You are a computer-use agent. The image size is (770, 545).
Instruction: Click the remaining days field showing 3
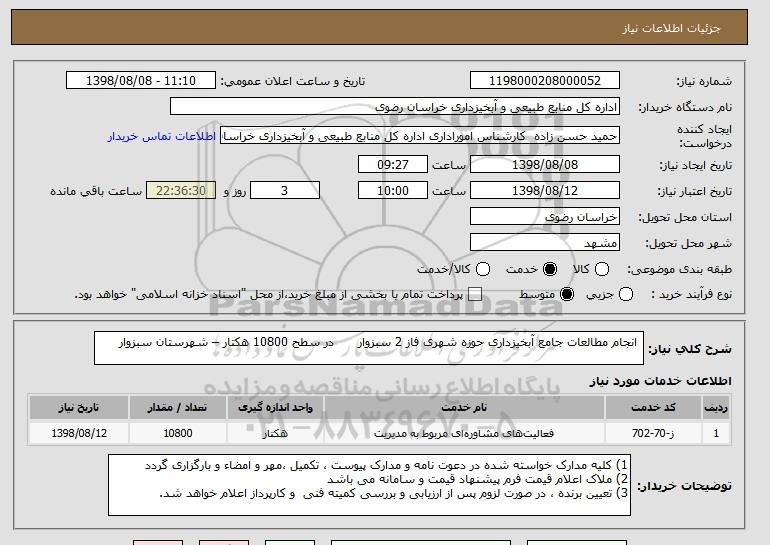pyautogui.click(x=285, y=191)
